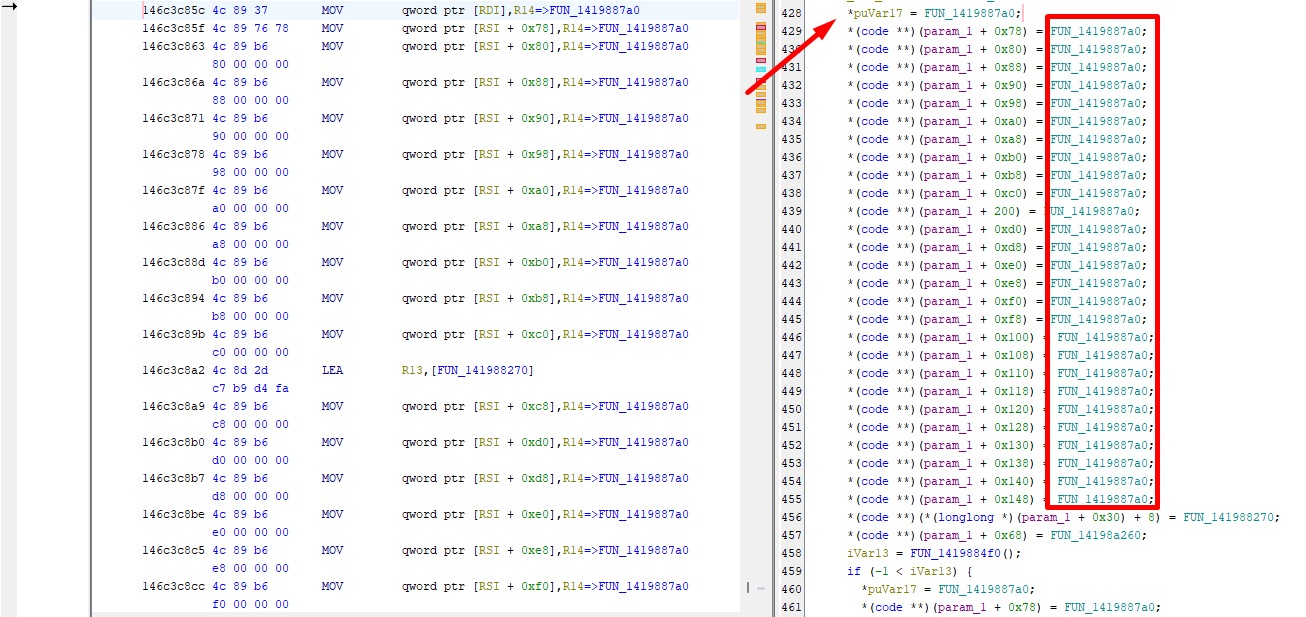
Task: Click FUN_141988270 on decompiler line 456
Action: [1230, 517]
